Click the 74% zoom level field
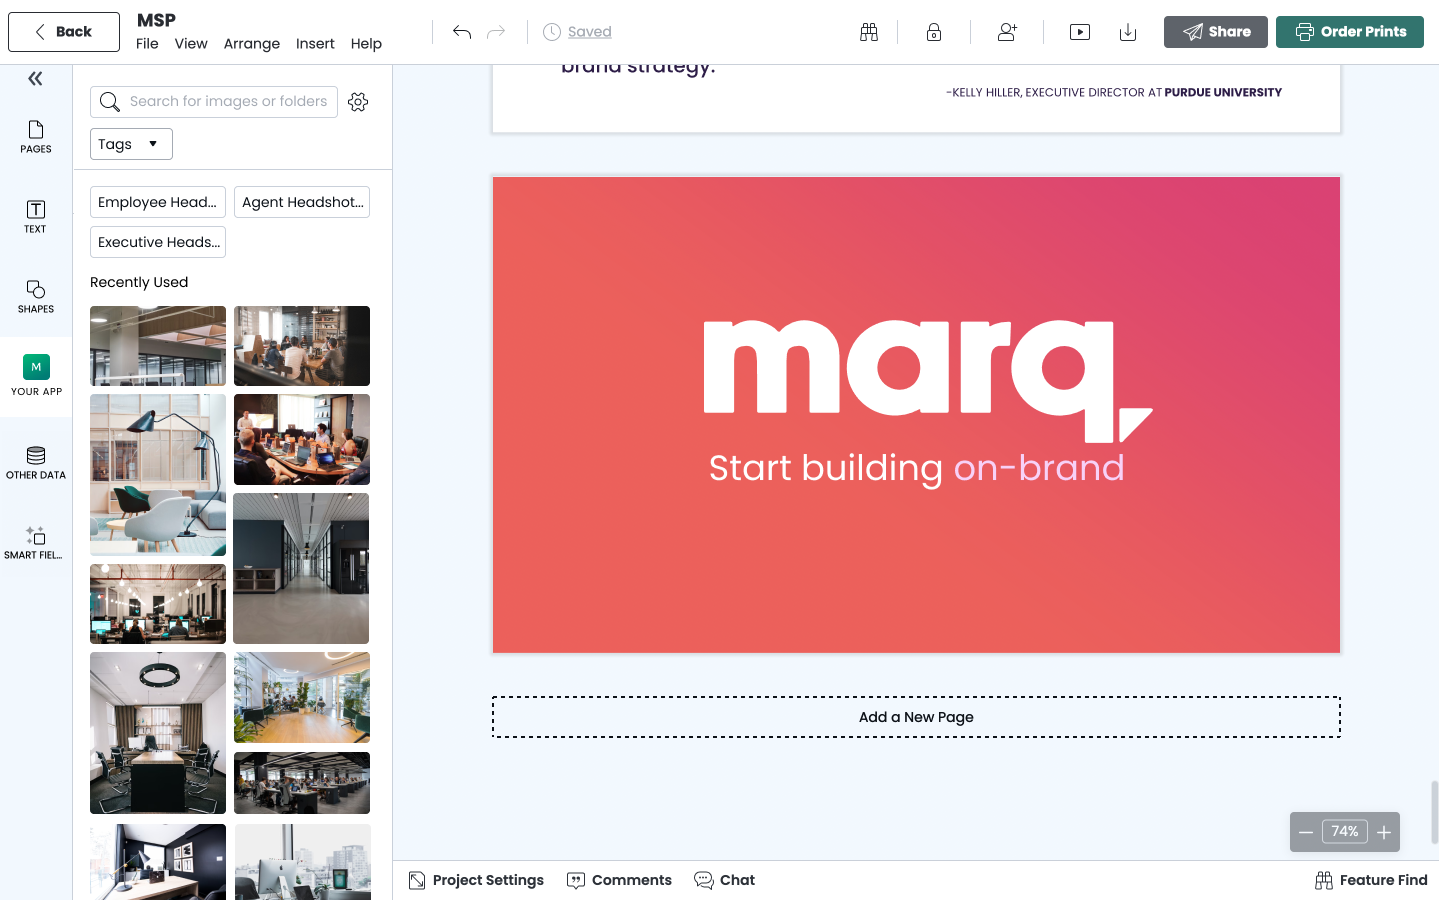Screen dimensions: 1439x900 [1345, 832]
